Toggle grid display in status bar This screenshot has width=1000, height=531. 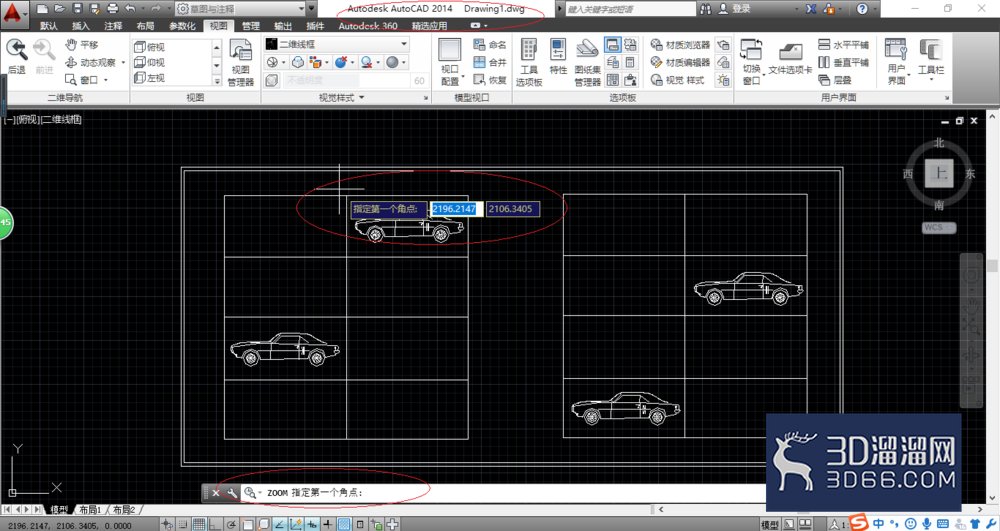[199, 525]
